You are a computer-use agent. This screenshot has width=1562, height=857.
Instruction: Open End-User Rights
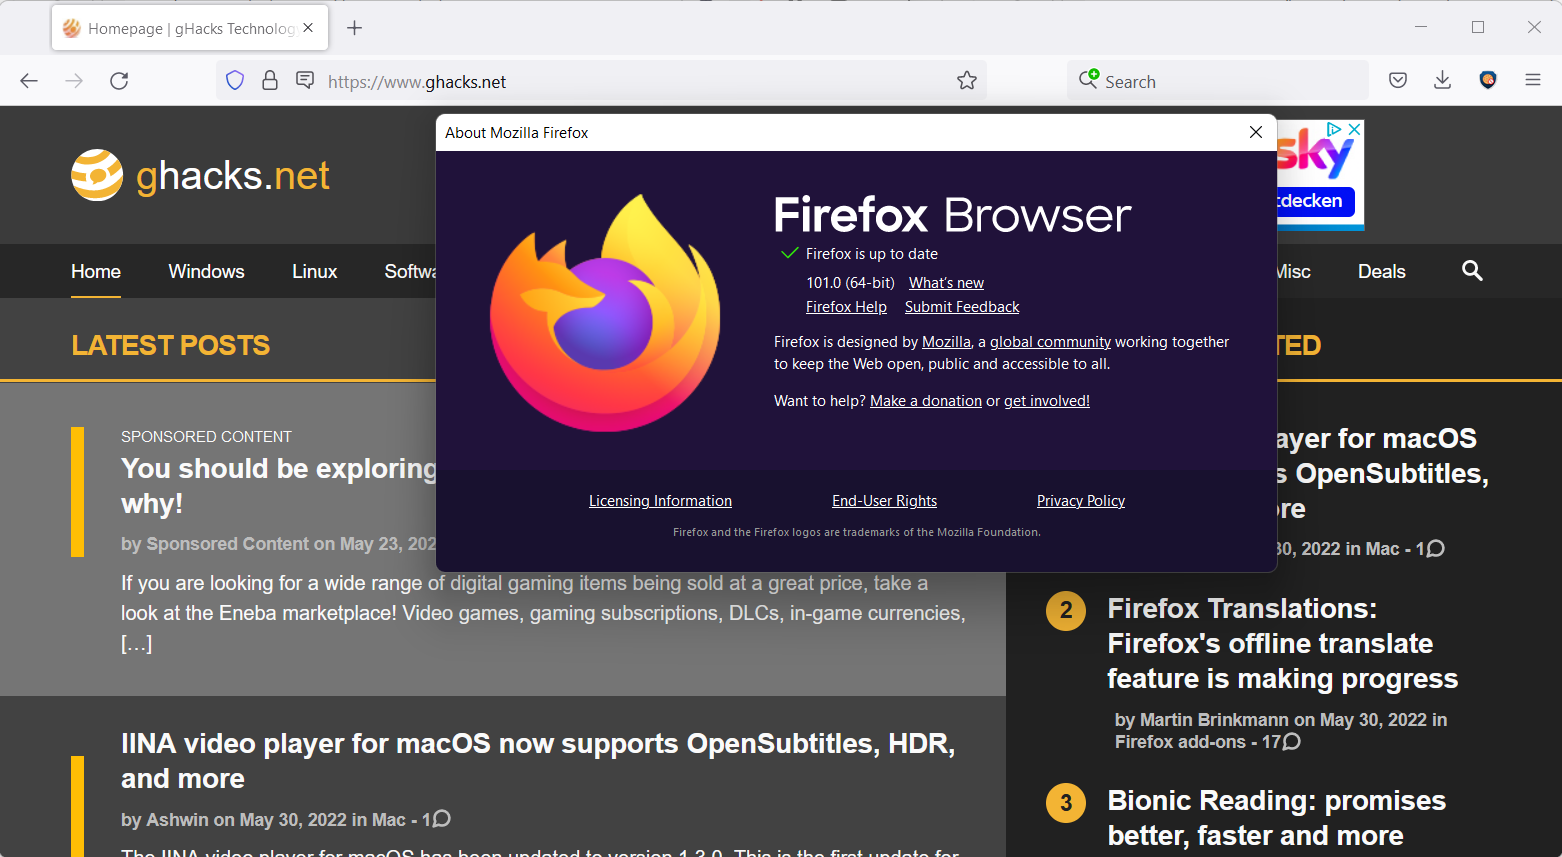point(884,501)
